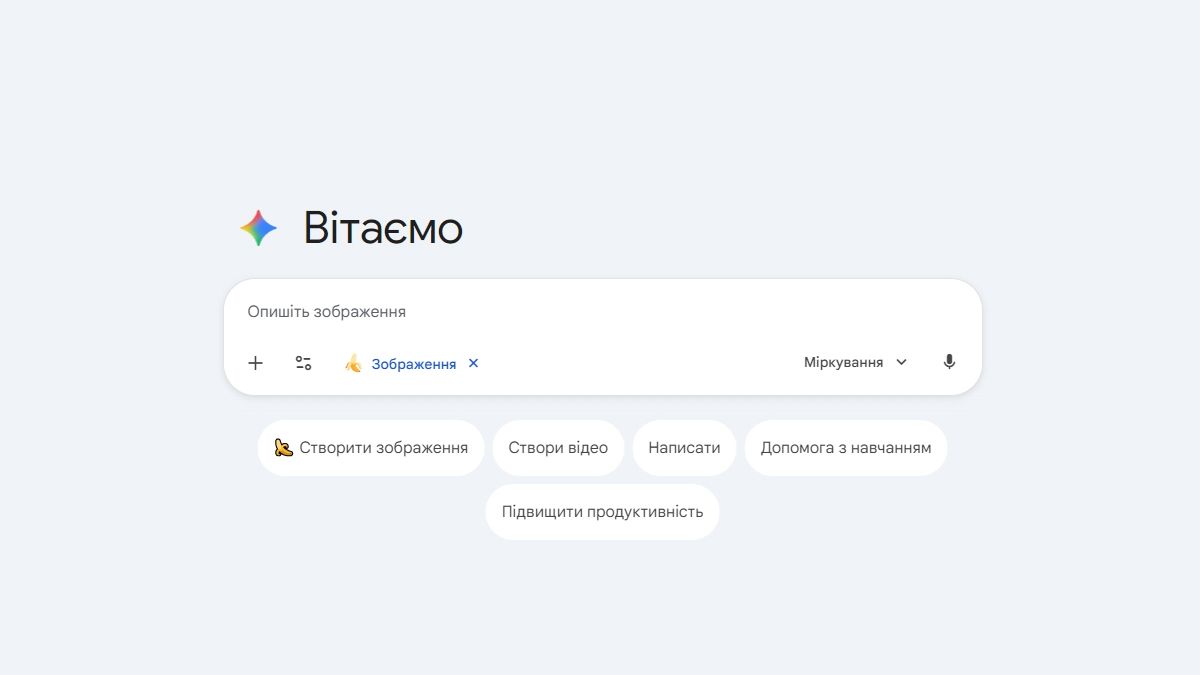Viewport: 1200px width, 675px height.
Task: Click the Вітаємо greeting text
Action: [x=383, y=228]
